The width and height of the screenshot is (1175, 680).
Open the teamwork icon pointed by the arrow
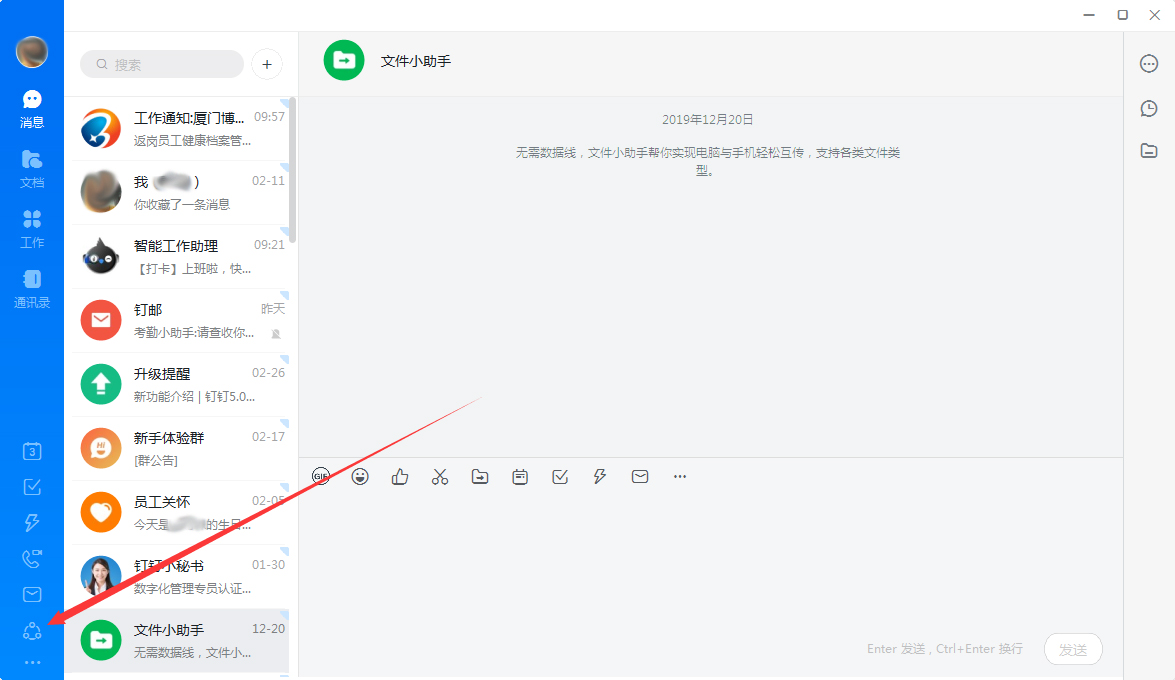(x=31, y=630)
